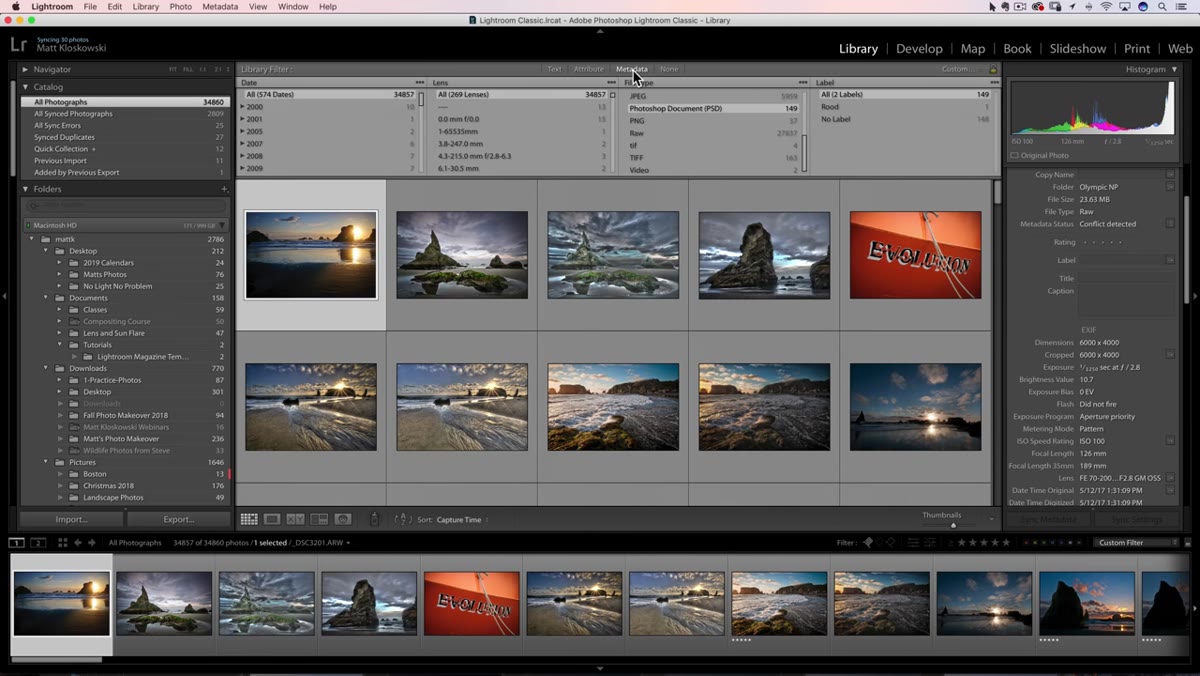Screen dimensions: 1200x676
Task: Collapse the Navigator panel
Action: click(26, 69)
